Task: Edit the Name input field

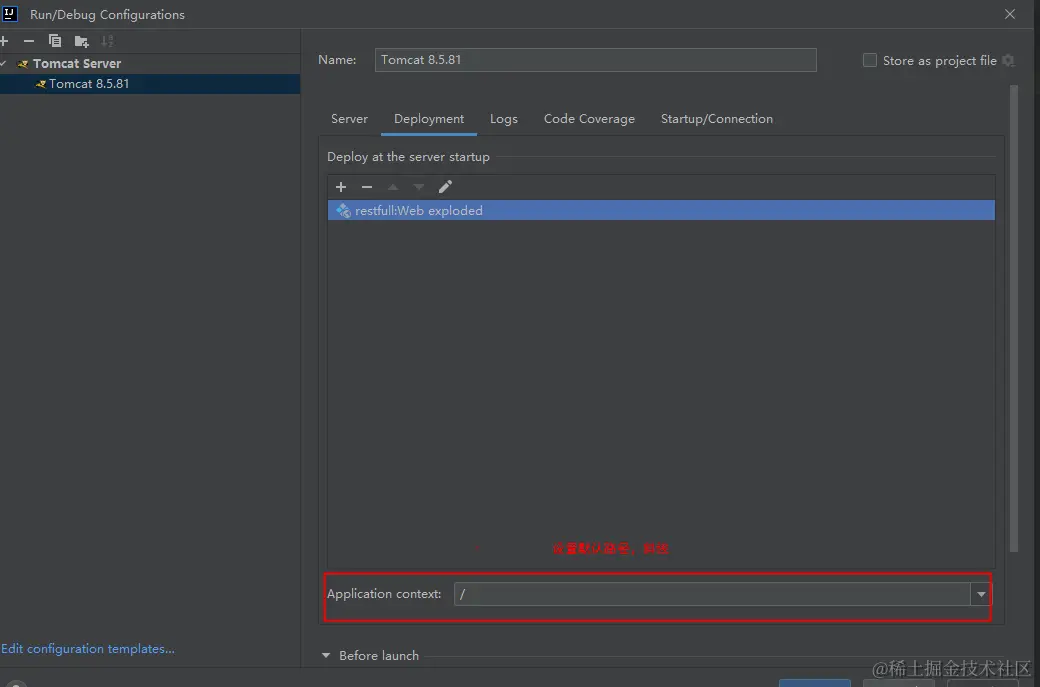Action: pyautogui.click(x=595, y=60)
